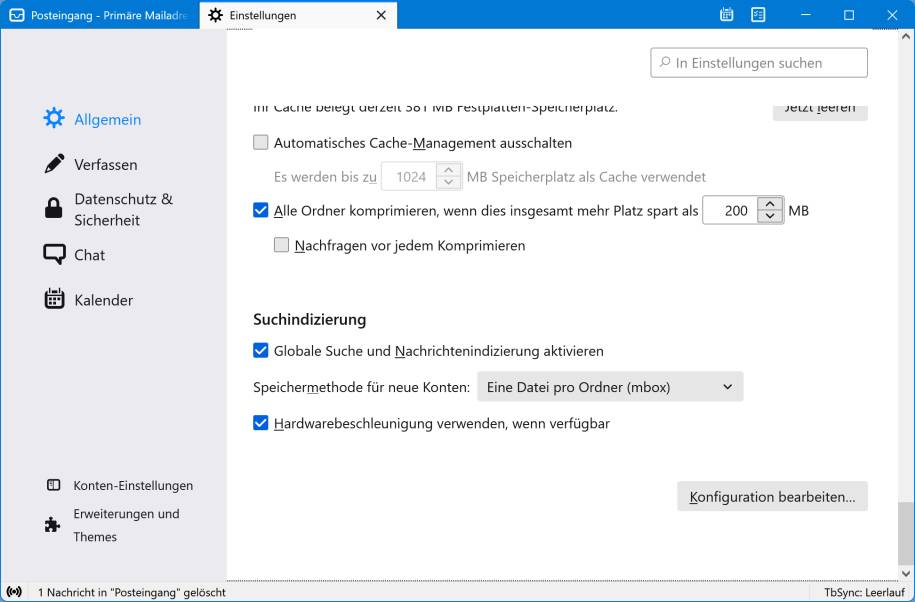Toggle Globale Suche und Nachrichtenindizierung checkbox

tap(261, 351)
